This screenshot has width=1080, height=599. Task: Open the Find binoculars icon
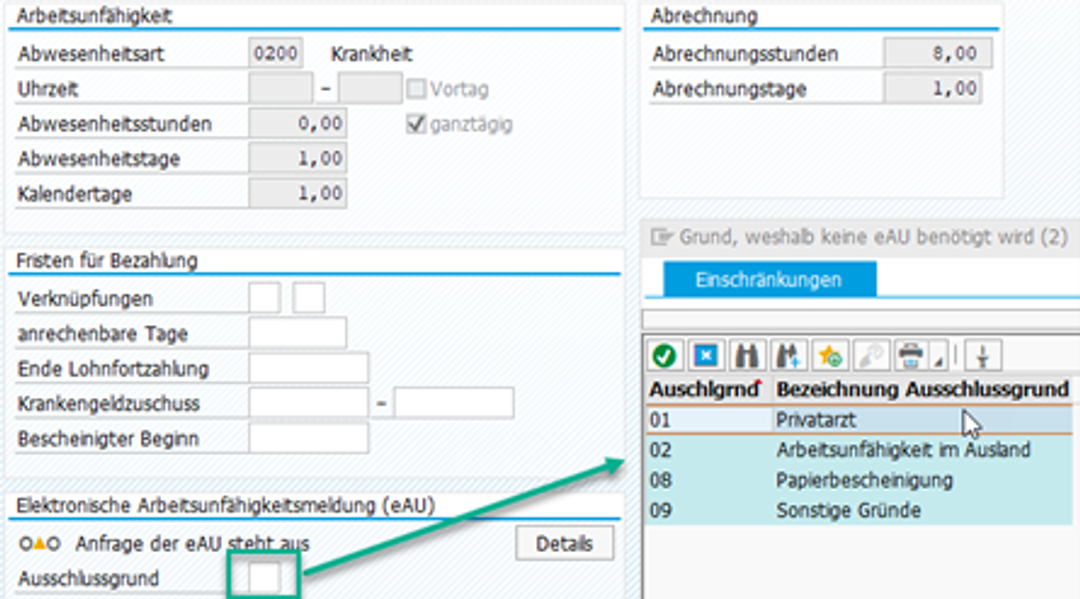747,356
